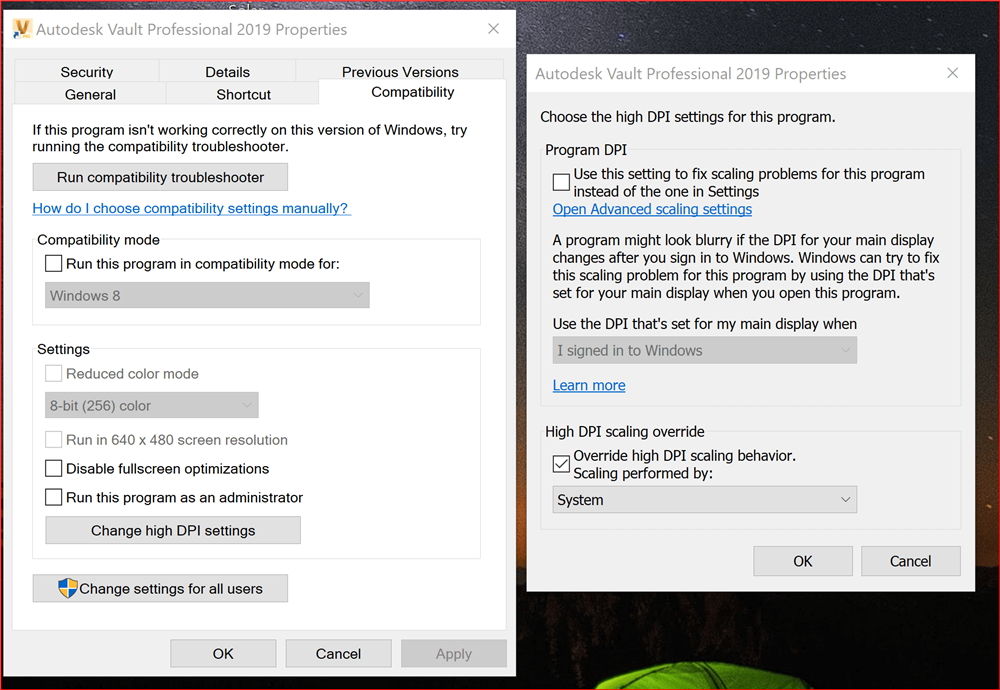The image size is (1000, 690).
Task: Click the 'High DPI scaling override' group label
Action: click(x=624, y=432)
